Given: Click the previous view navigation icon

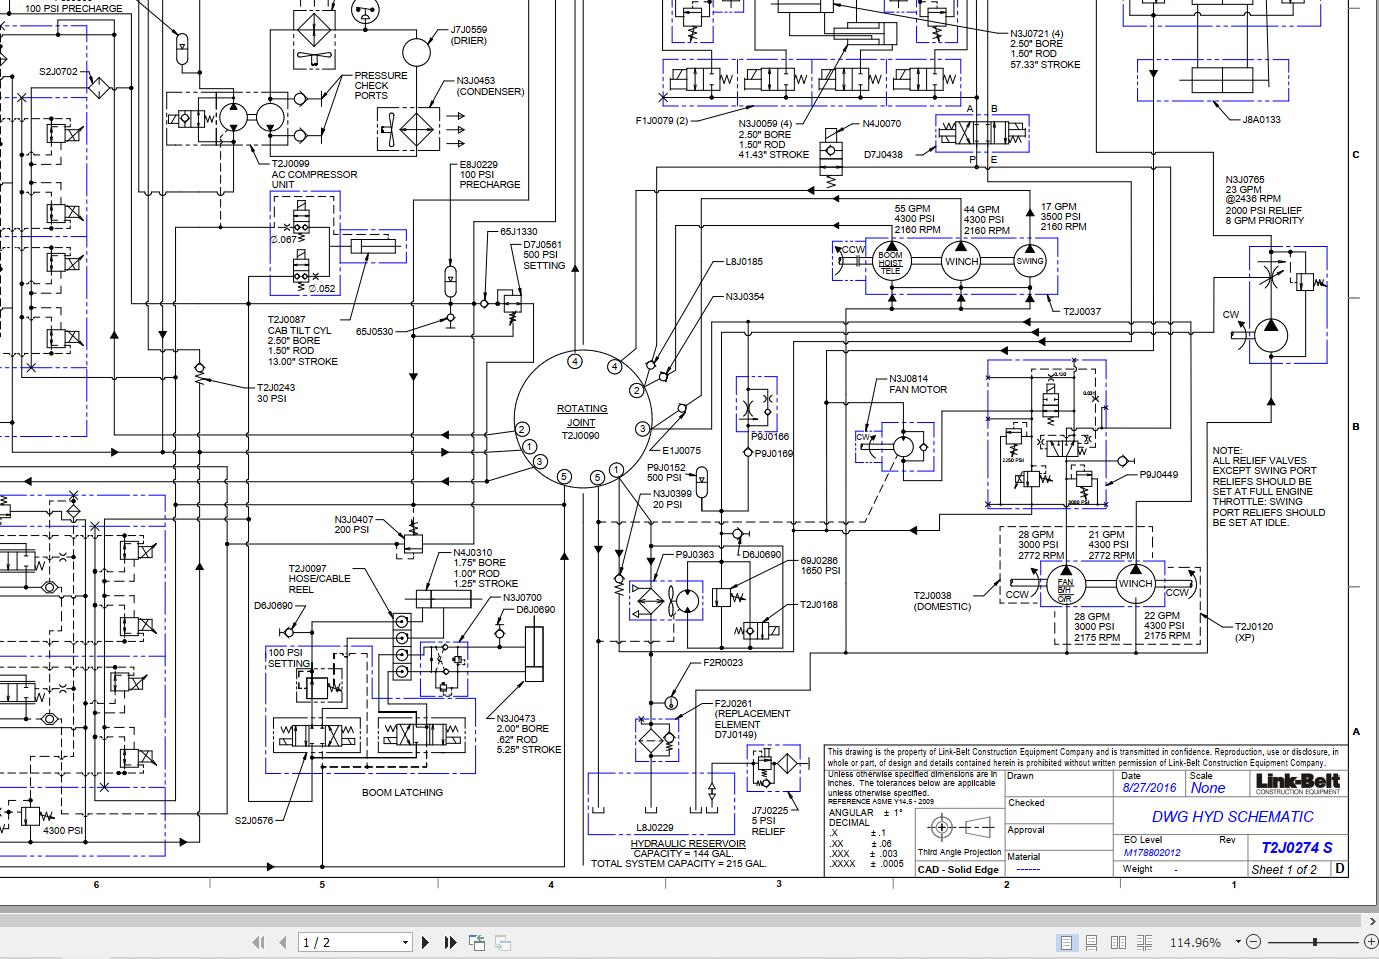Looking at the screenshot, I should tap(476, 942).
